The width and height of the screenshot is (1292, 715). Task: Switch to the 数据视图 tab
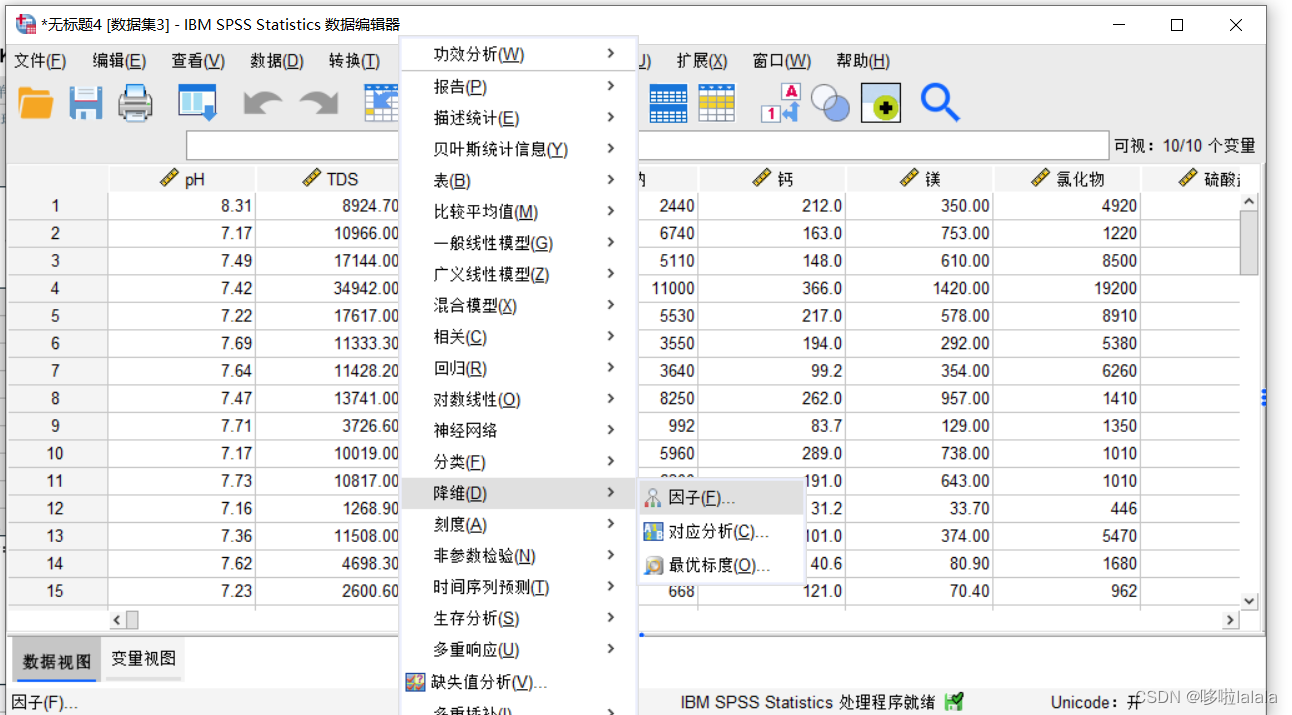point(57,661)
